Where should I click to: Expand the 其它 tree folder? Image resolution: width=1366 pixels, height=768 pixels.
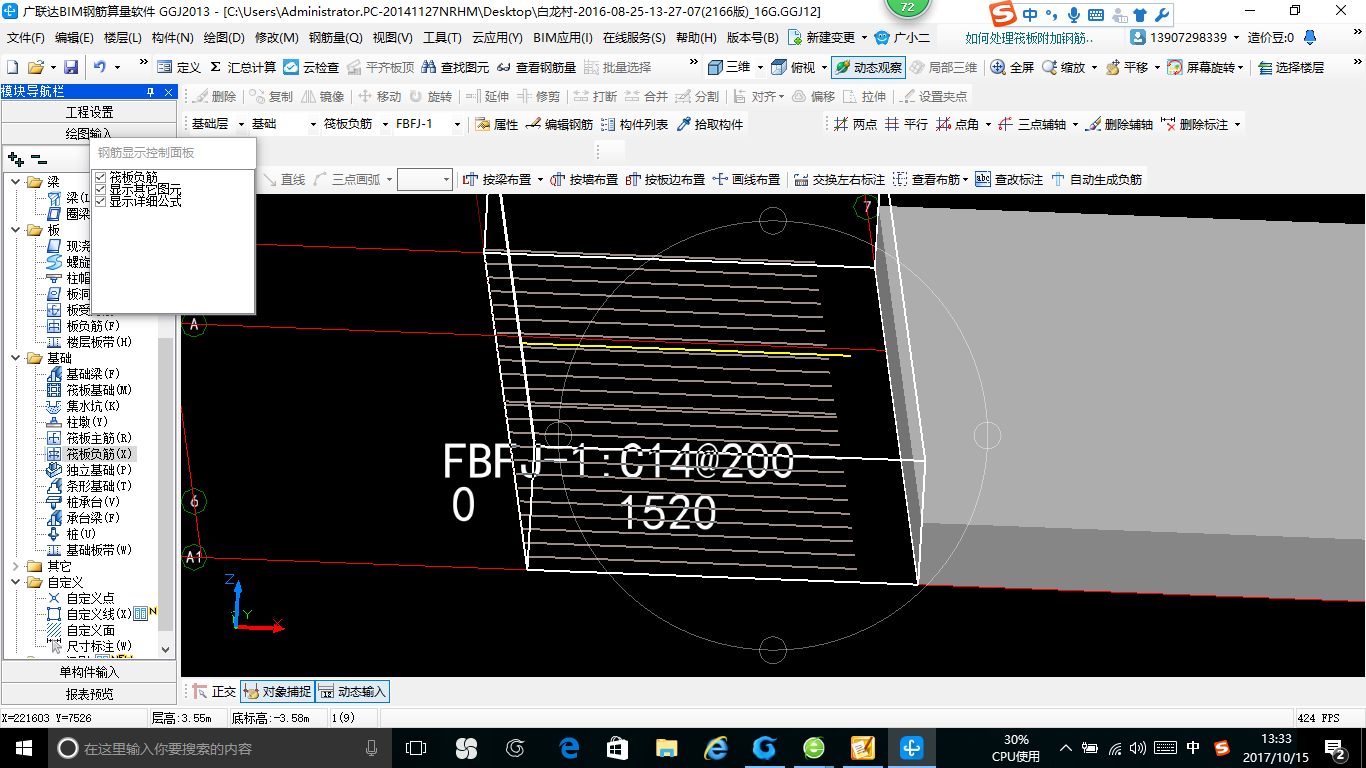(15, 566)
